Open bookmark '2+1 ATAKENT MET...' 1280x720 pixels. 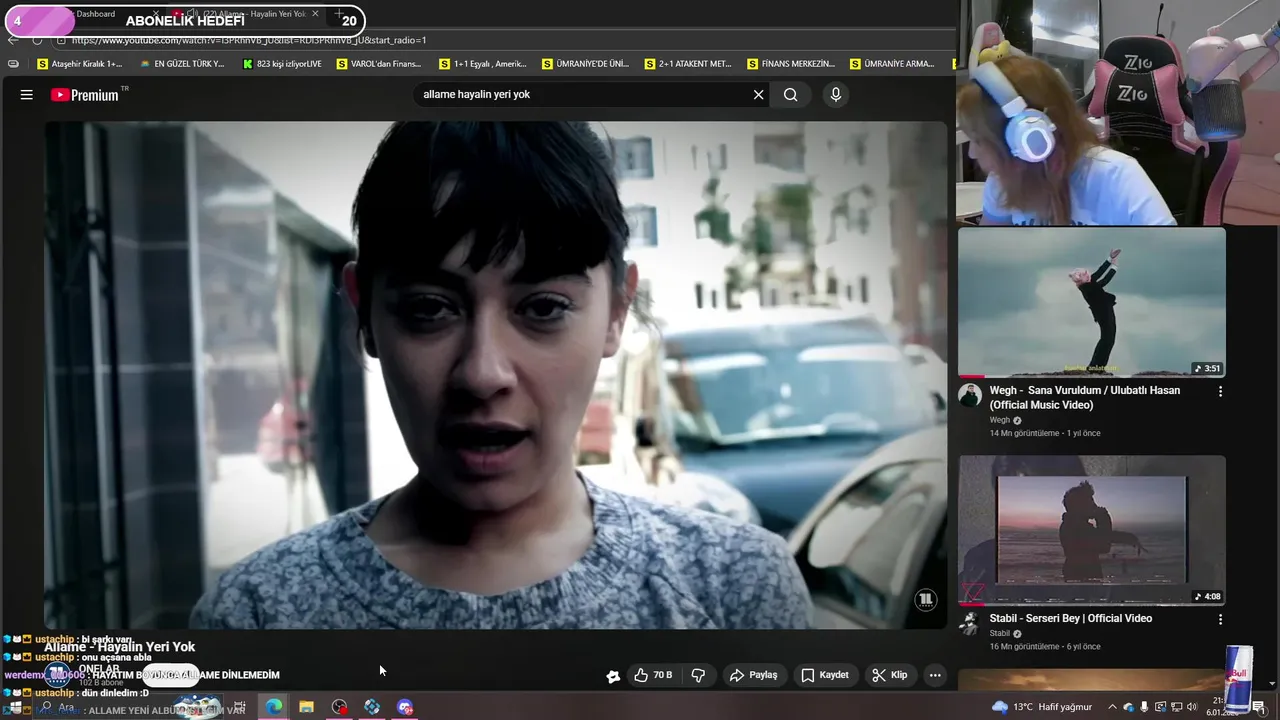(688, 64)
